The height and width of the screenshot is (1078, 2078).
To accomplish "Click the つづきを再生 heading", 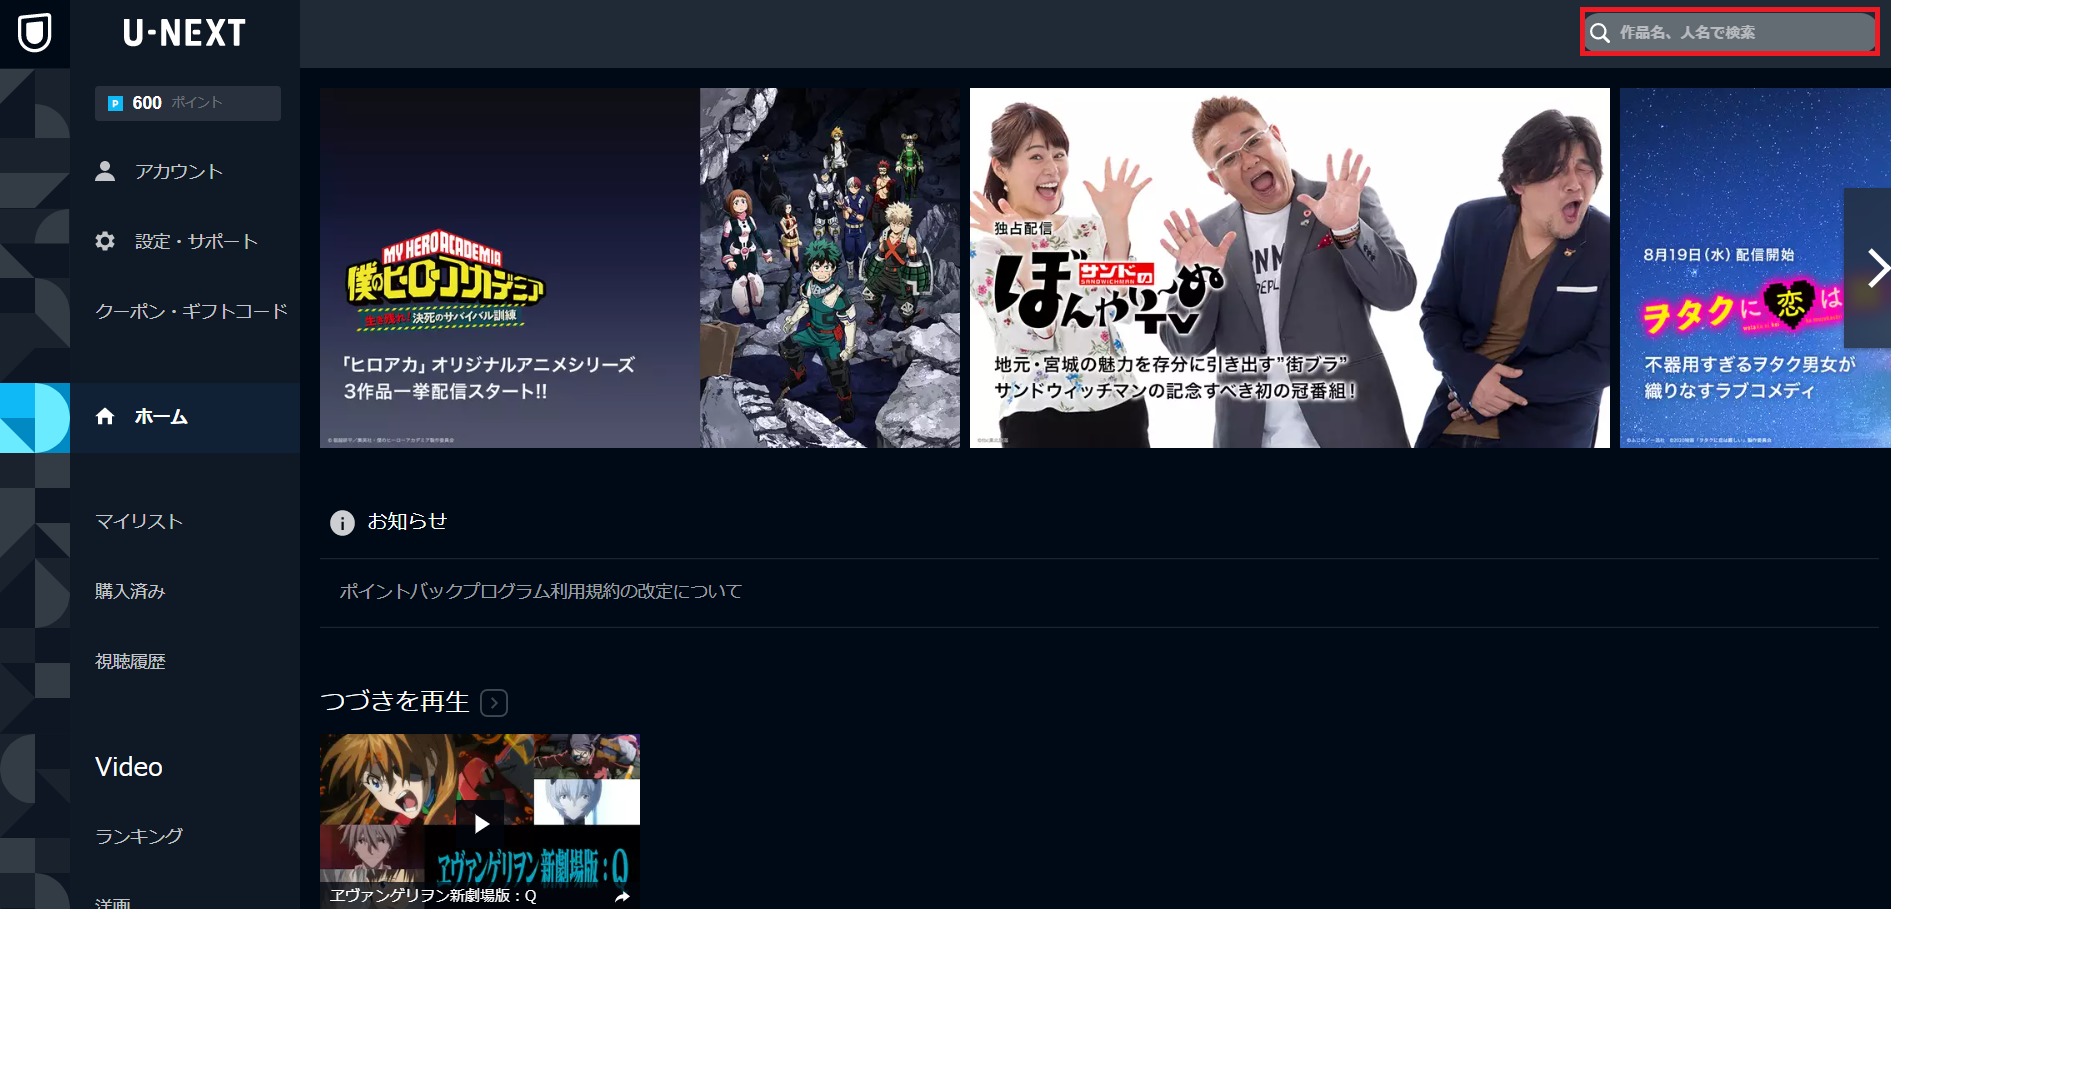I will tap(395, 702).
